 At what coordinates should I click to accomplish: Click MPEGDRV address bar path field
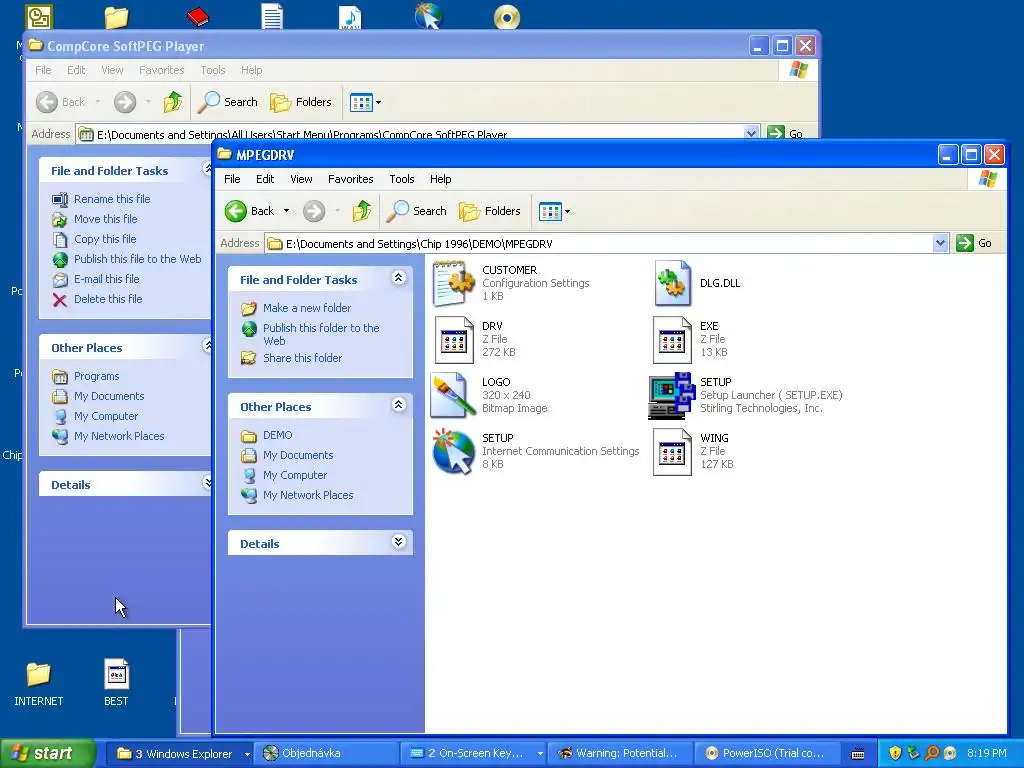[x=598, y=244]
